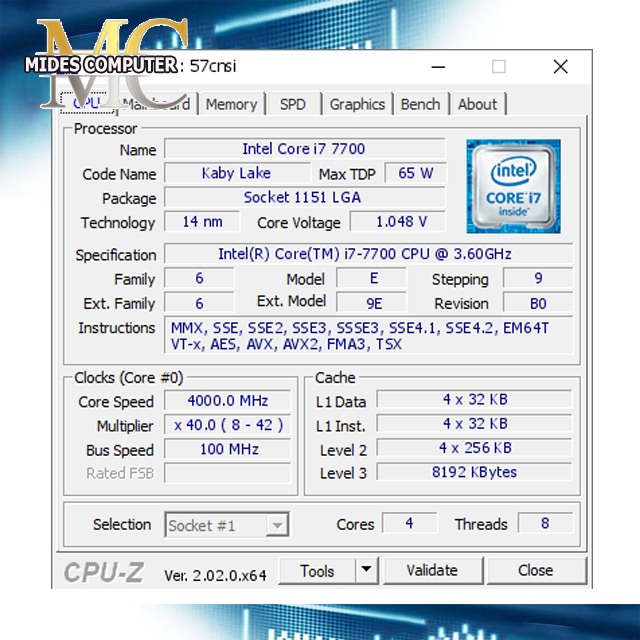Click the Level 3 cache value
This screenshot has width=640, height=640.
point(474,472)
